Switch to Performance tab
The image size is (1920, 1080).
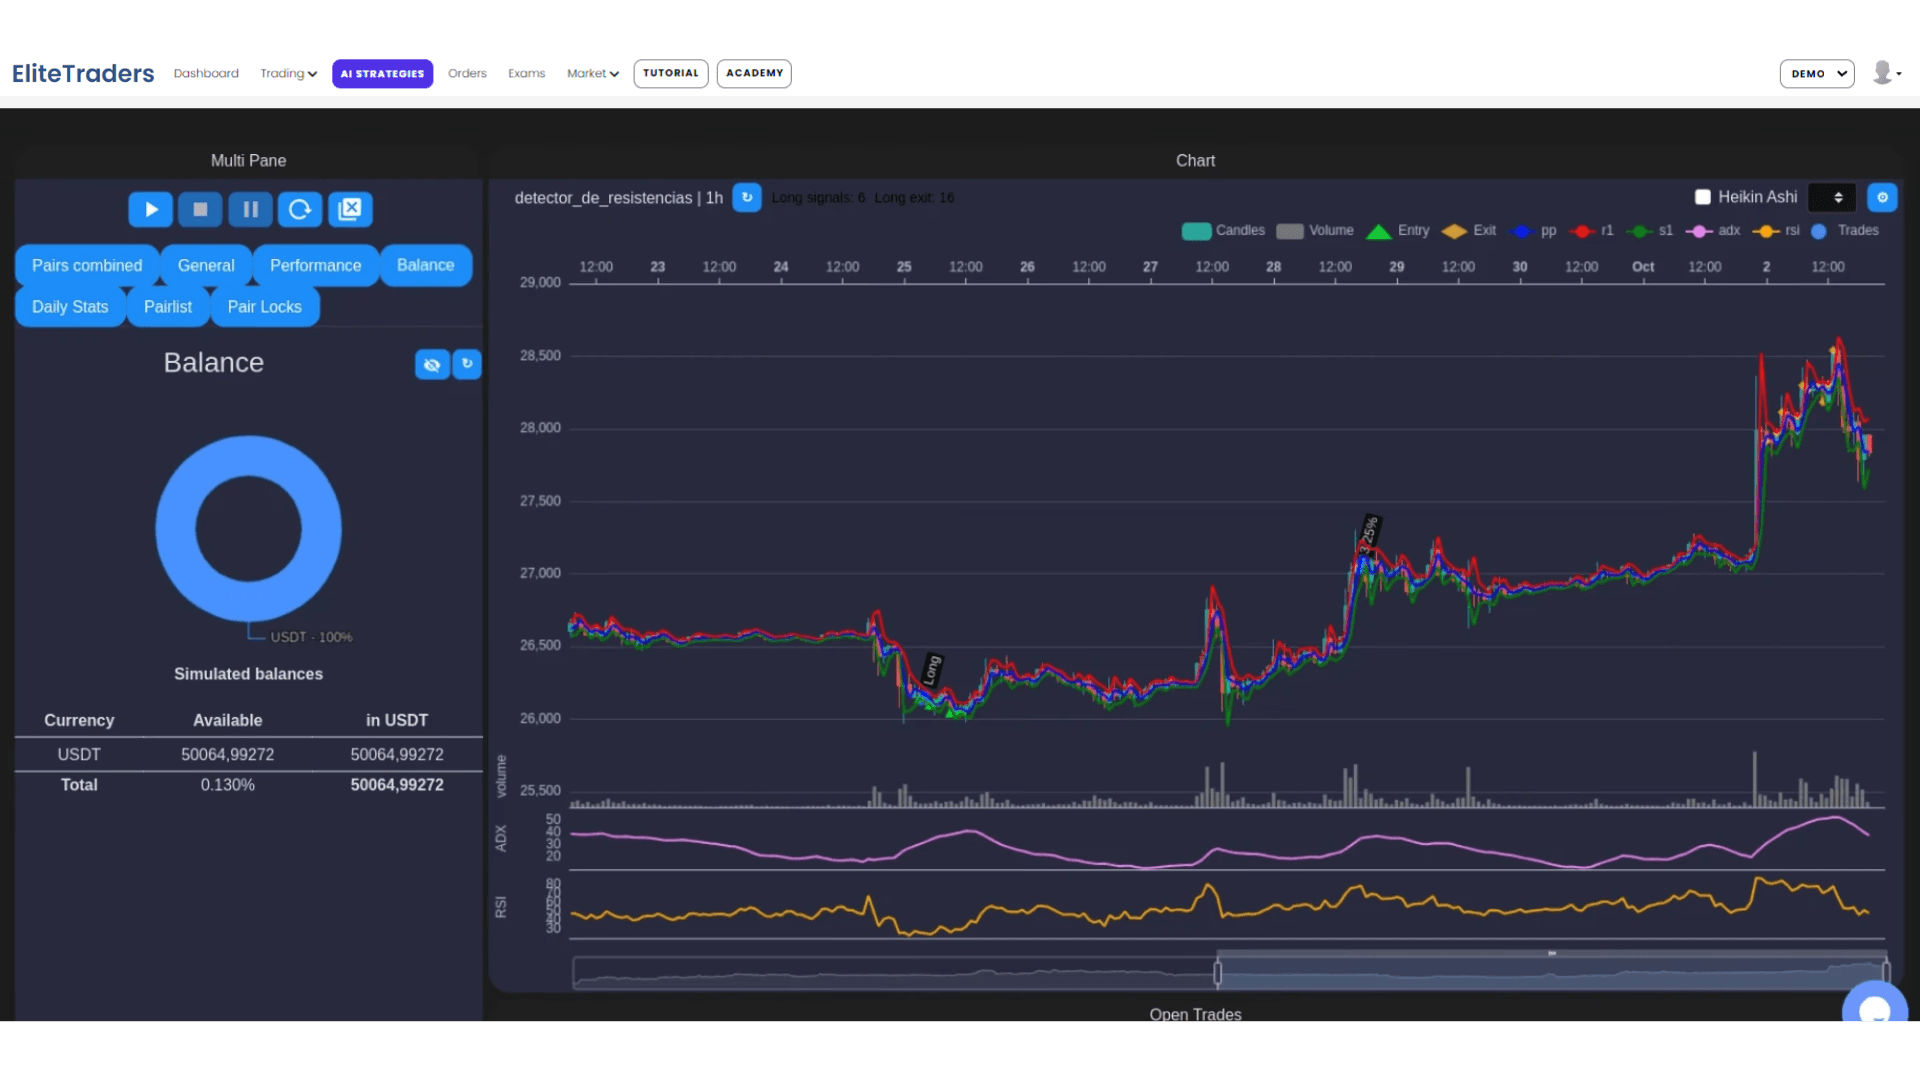[x=315, y=265]
